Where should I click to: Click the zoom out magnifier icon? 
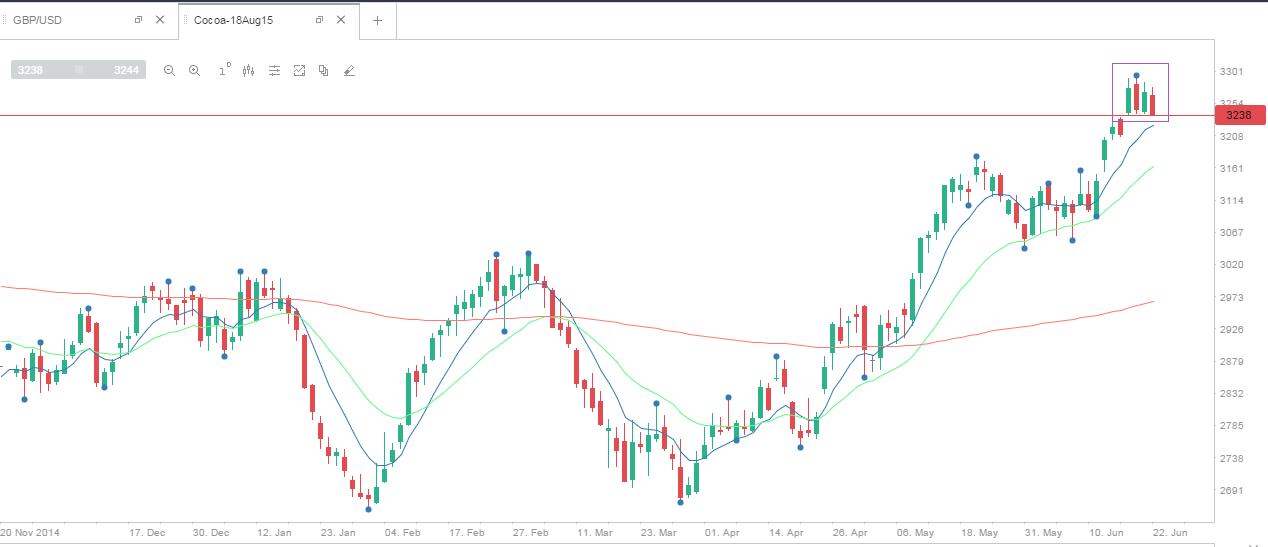click(169, 70)
